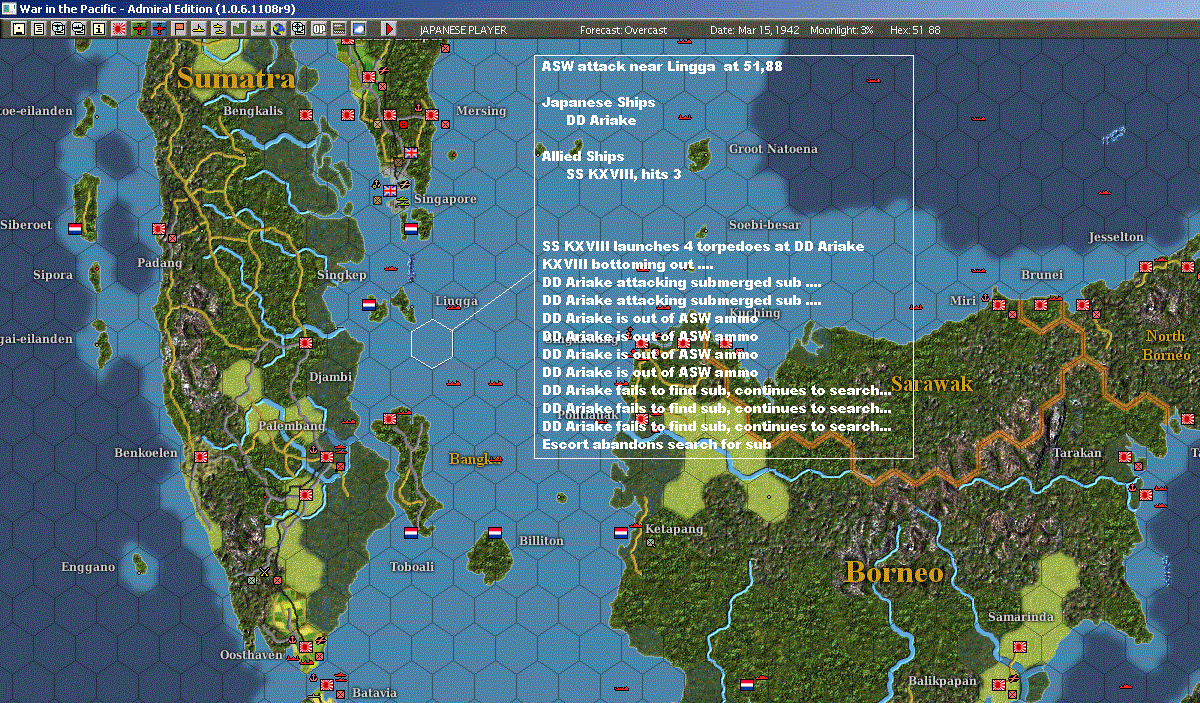
Task: Click the Miri town label
Action: [x=962, y=301]
